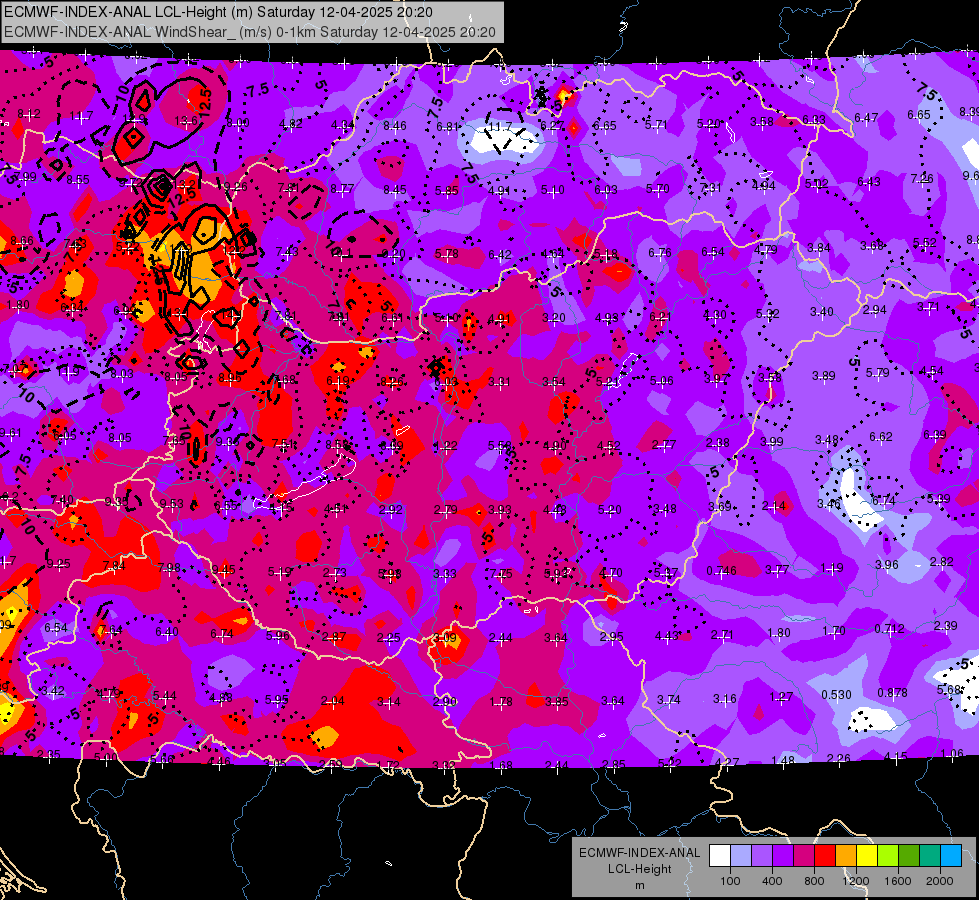The height and width of the screenshot is (900, 979).
Task: Click the 2.92 wind shear value
Action: (391, 510)
